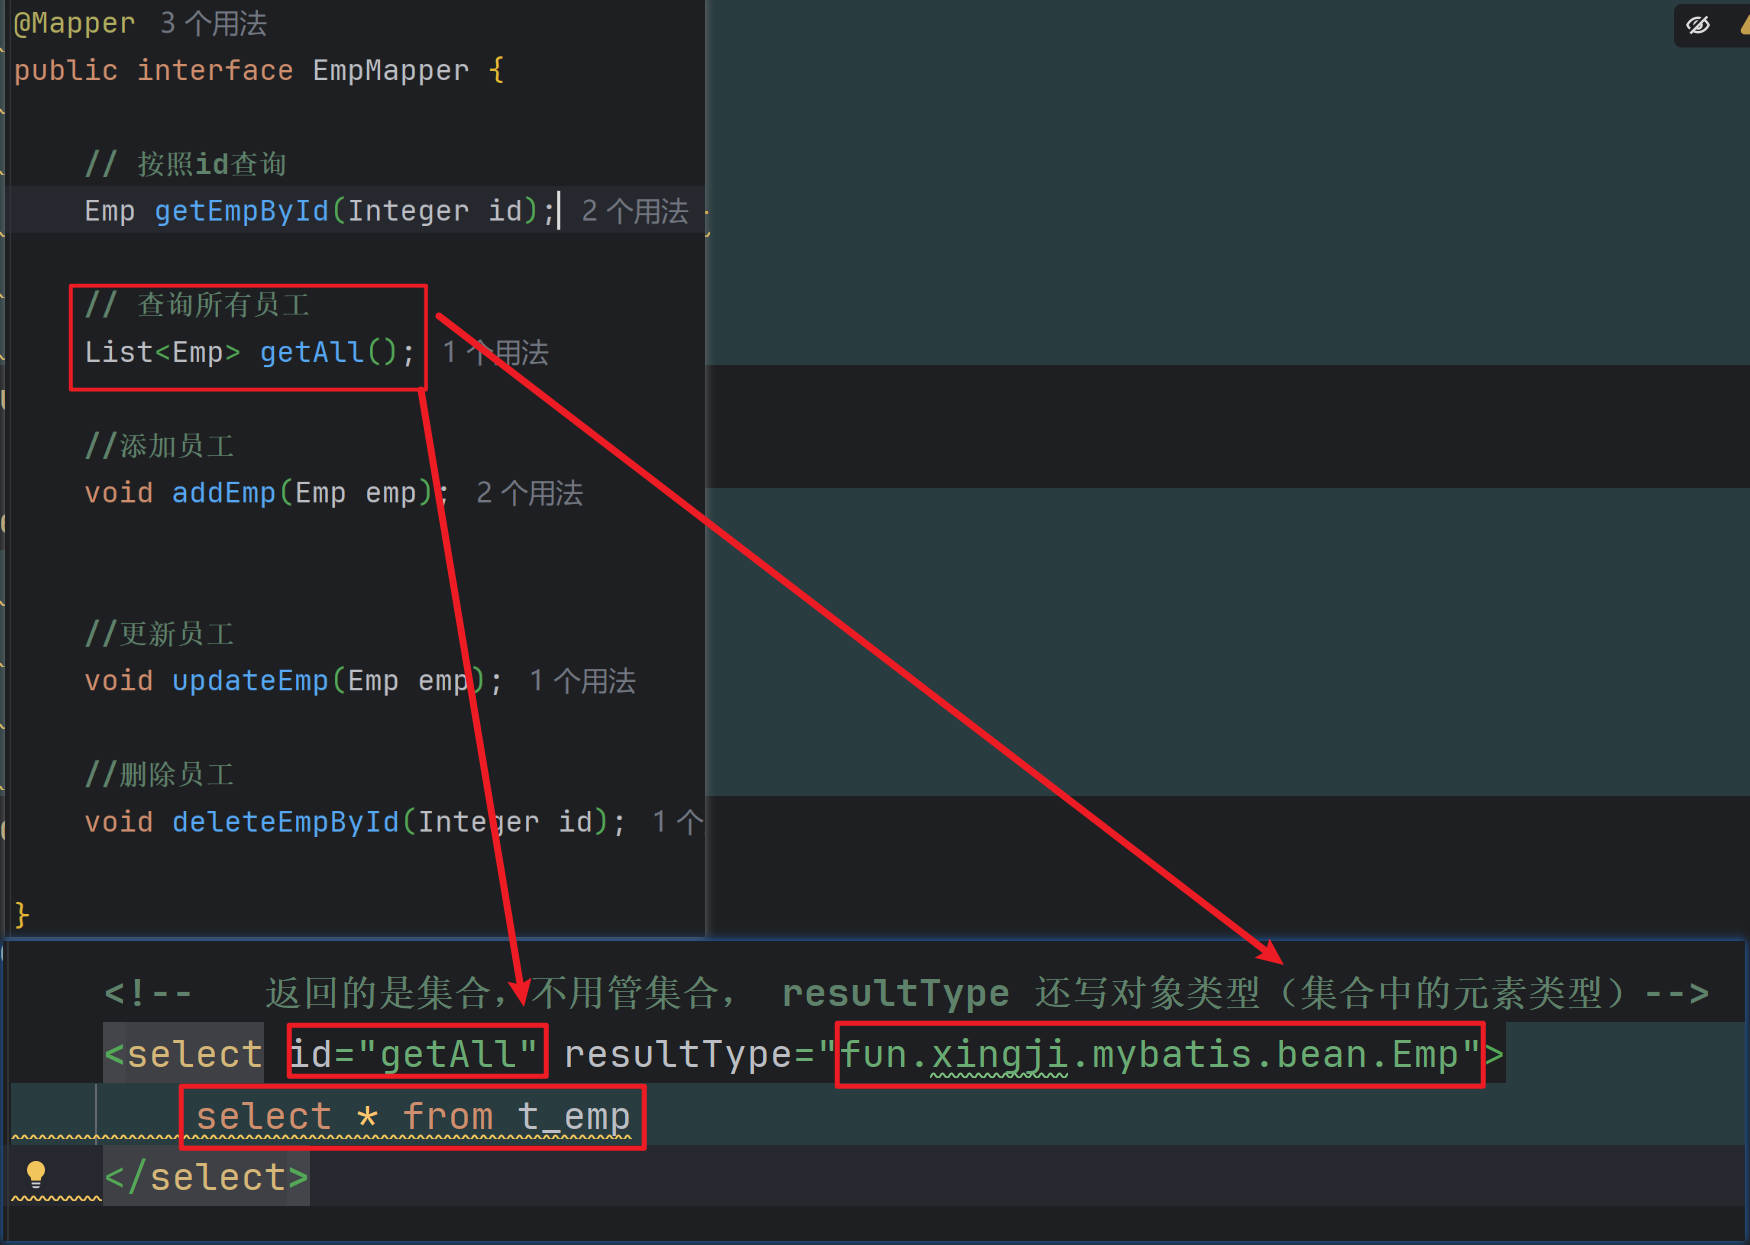
Task: Click the EmpMapper interface name
Action: tap(390, 70)
